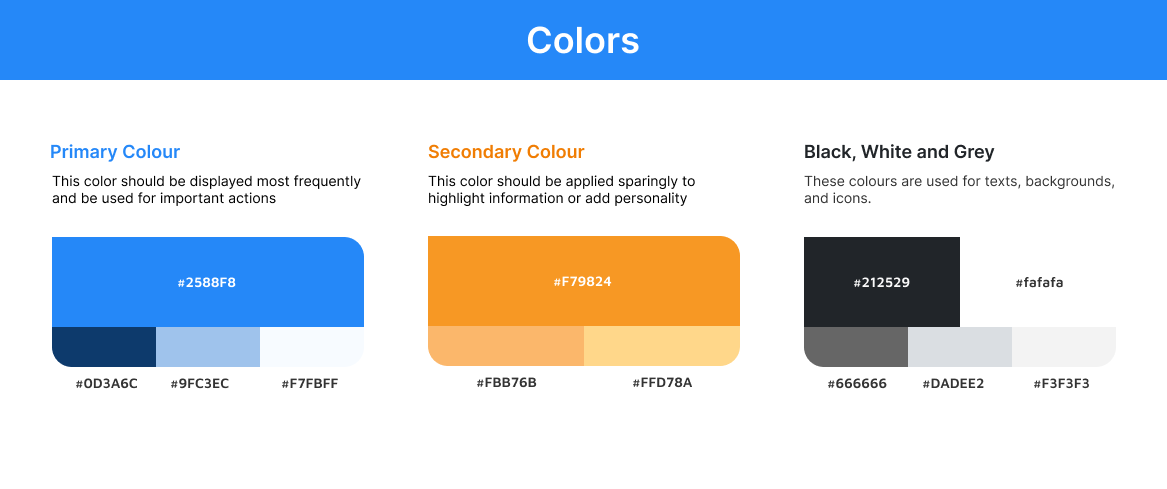The width and height of the screenshot is (1167, 489).
Task: Select the dark grey #666666 swatch
Action: click(x=856, y=347)
